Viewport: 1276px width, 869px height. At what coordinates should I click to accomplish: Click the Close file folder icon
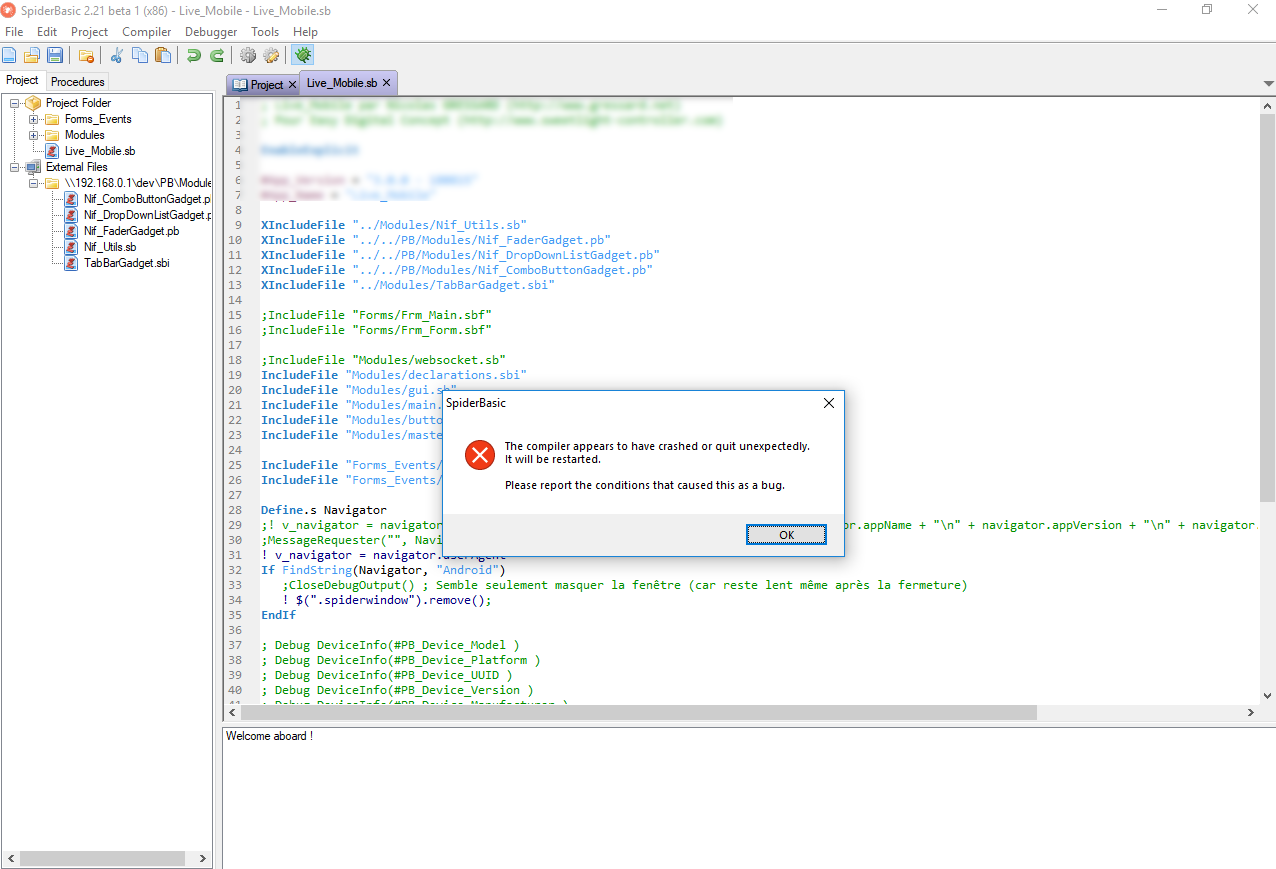pyautogui.click(x=86, y=55)
